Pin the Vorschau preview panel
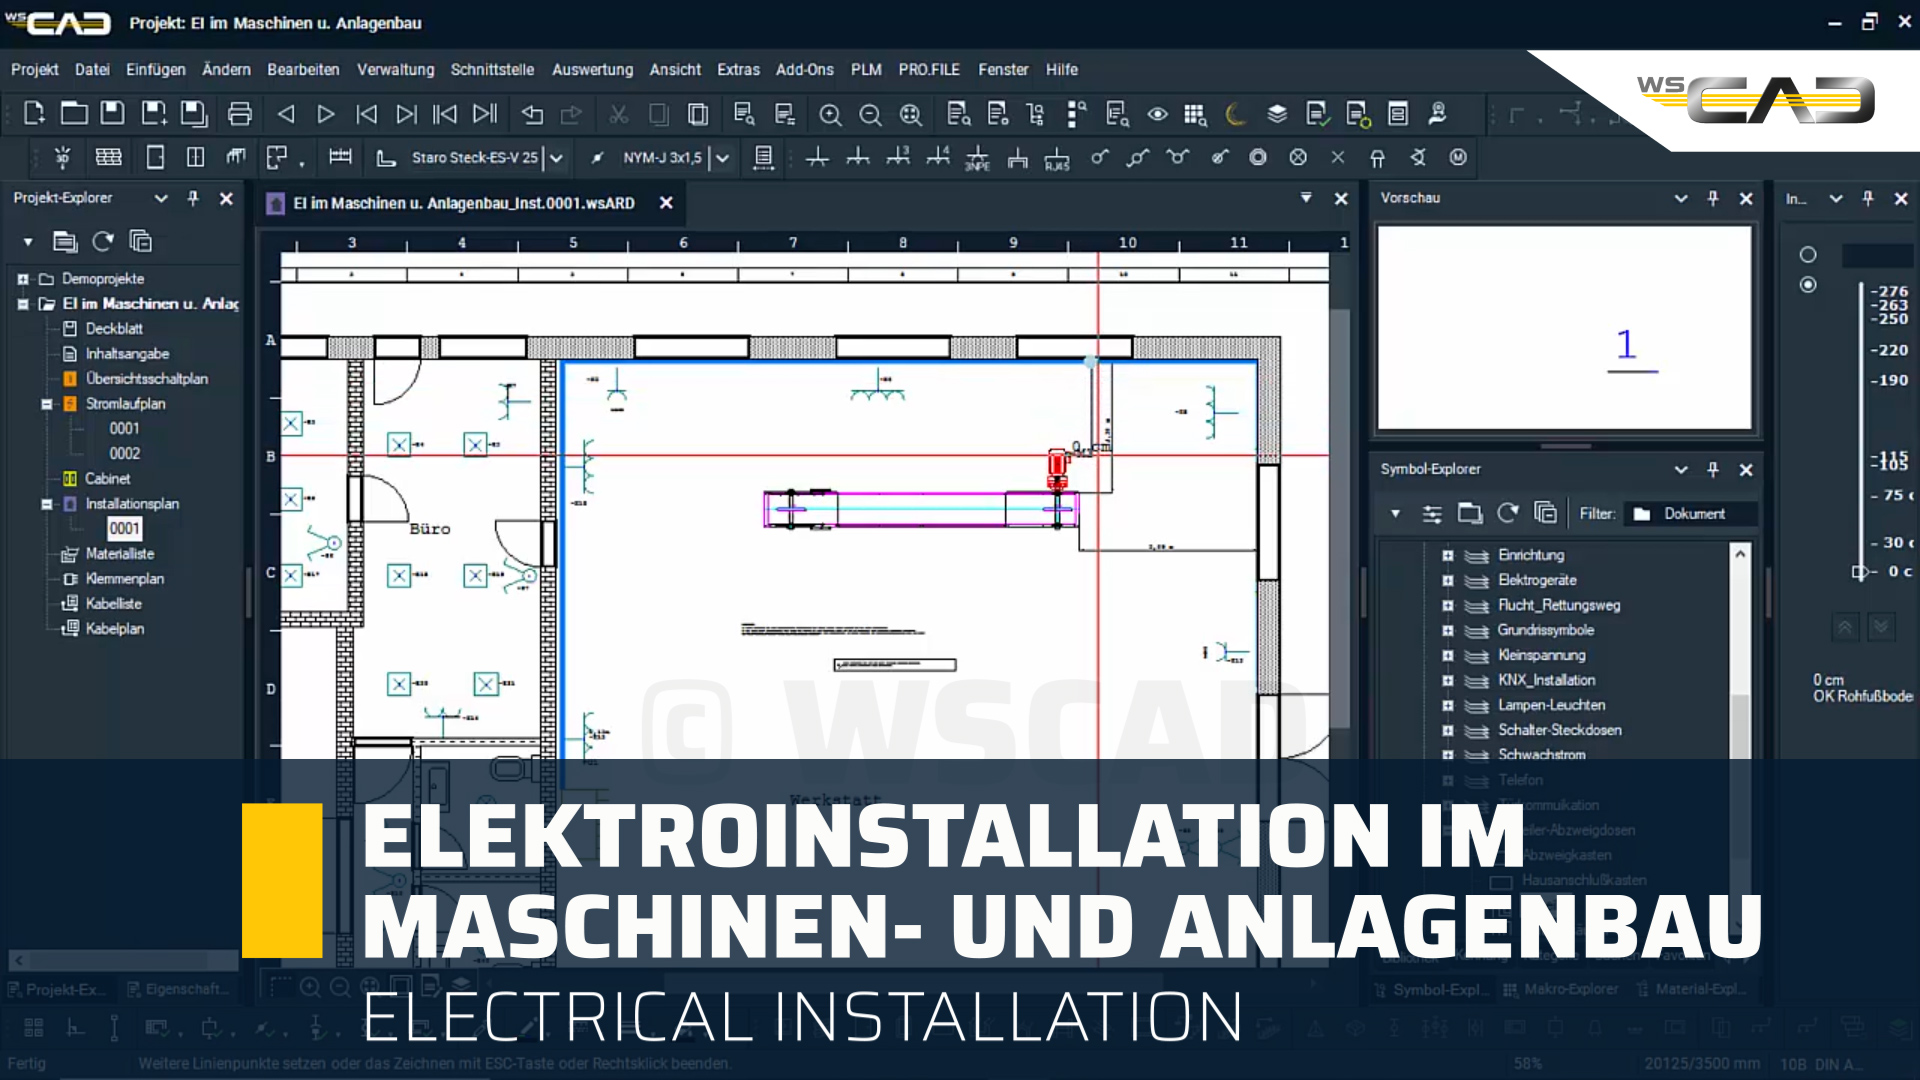 [1713, 198]
